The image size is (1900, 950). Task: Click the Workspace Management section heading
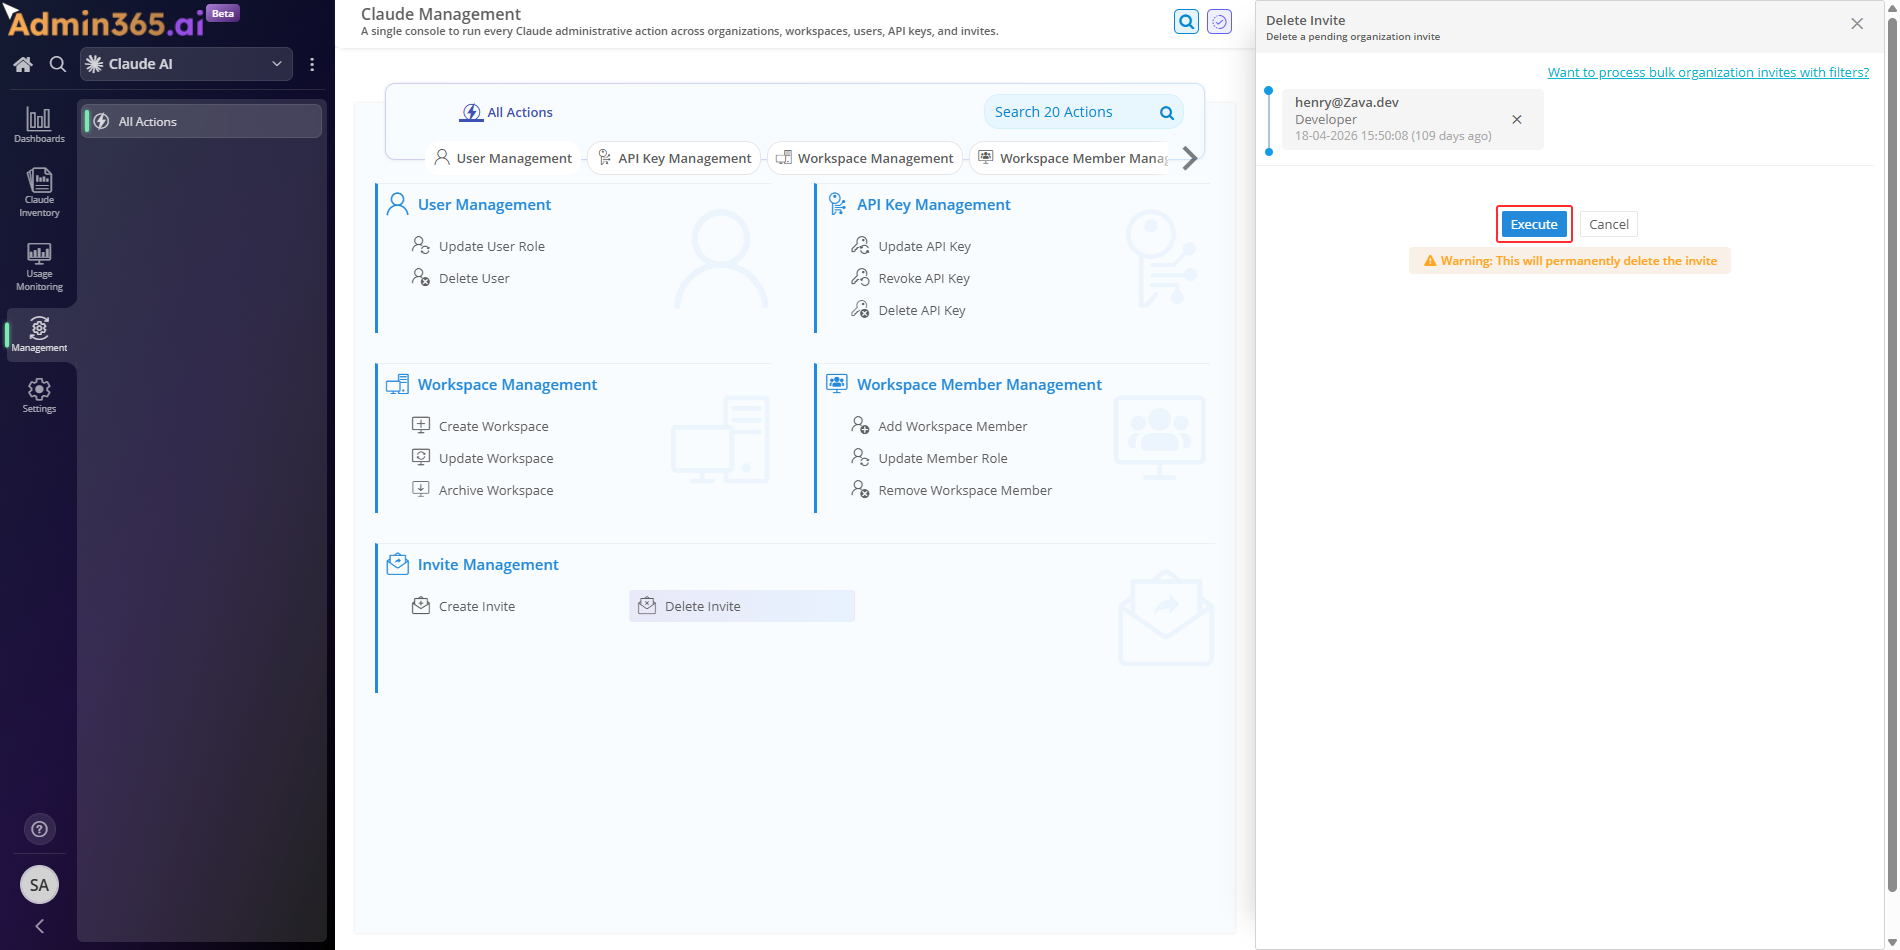(507, 384)
